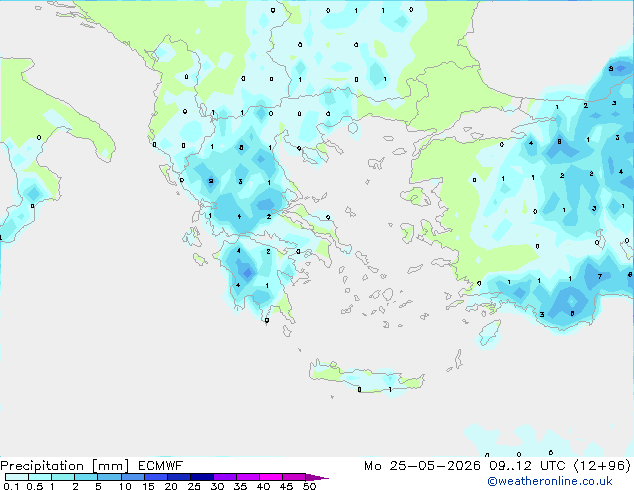Click the "(12+96)" forecast offset text
This screenshot has height=490, width=634.
point(602,466)
